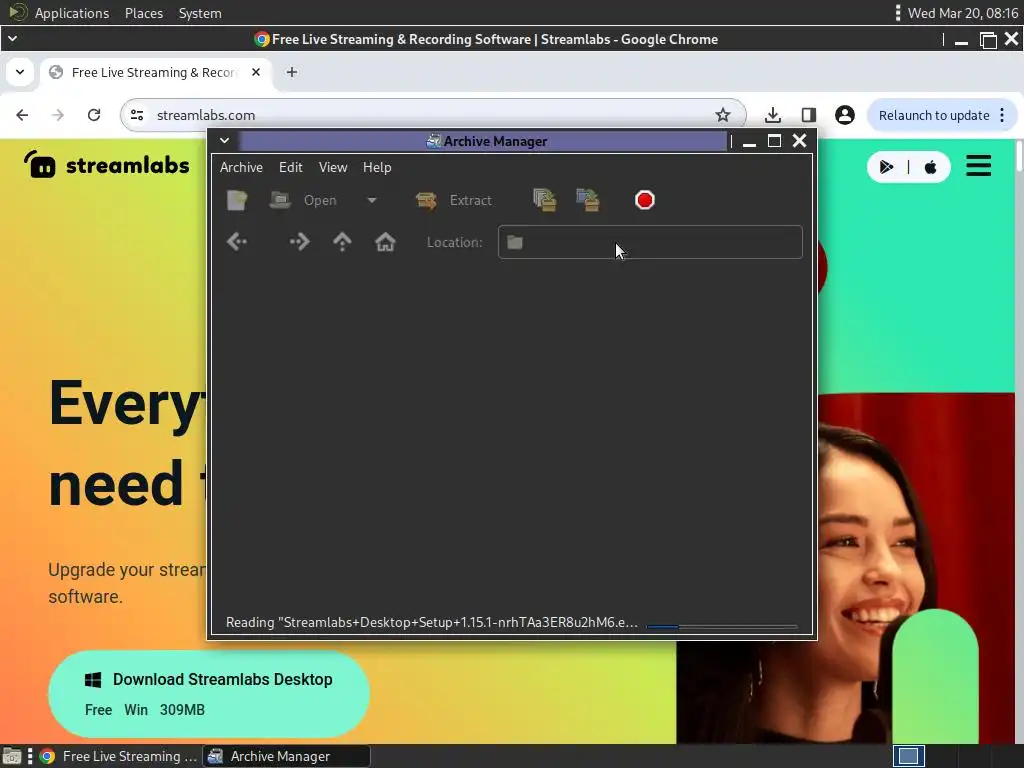Stop the current operation with red stop icon
1024x768 pixels.
pyautogui.click(x=645, y=200)
